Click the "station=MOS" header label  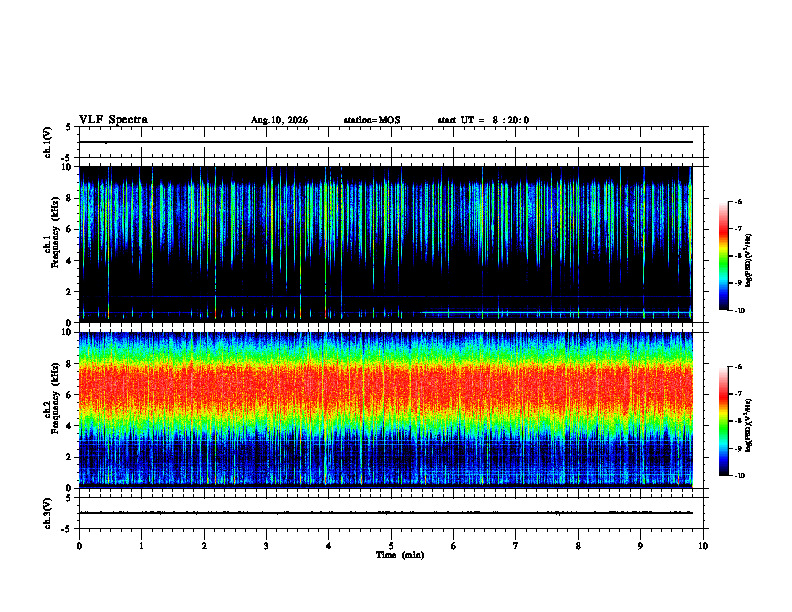(372, 120)
